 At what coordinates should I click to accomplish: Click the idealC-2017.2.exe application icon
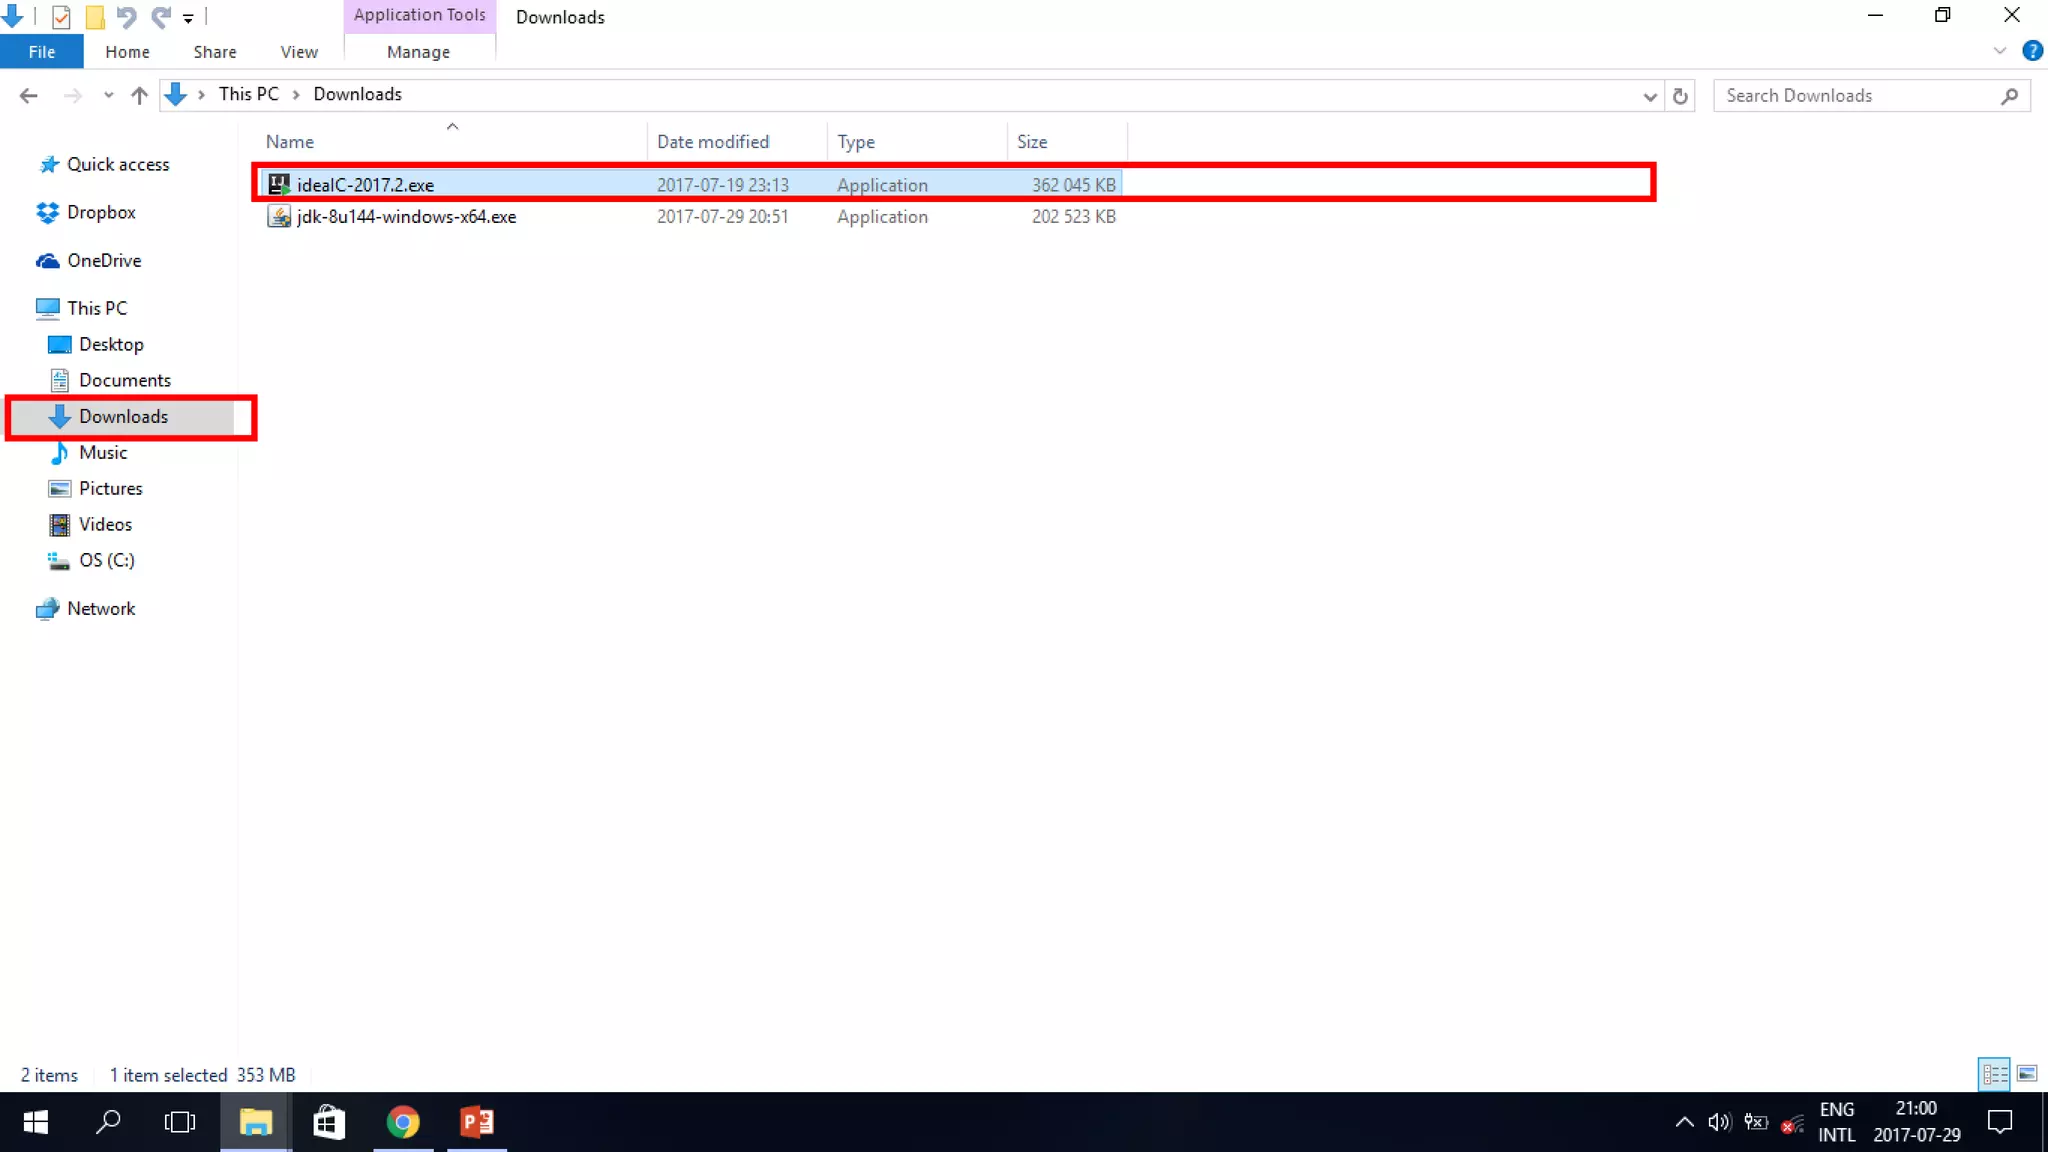[x=279, y=185]
